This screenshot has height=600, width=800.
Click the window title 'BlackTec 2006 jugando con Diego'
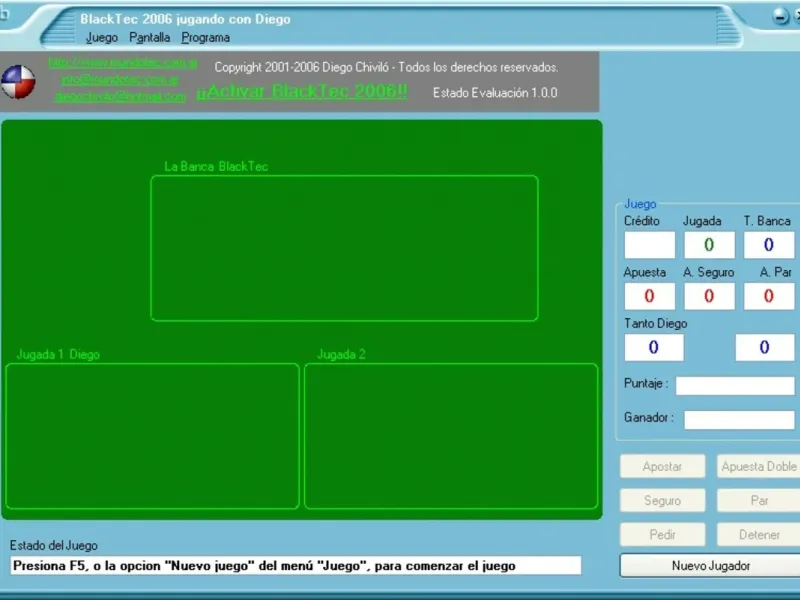coord(185,19)
